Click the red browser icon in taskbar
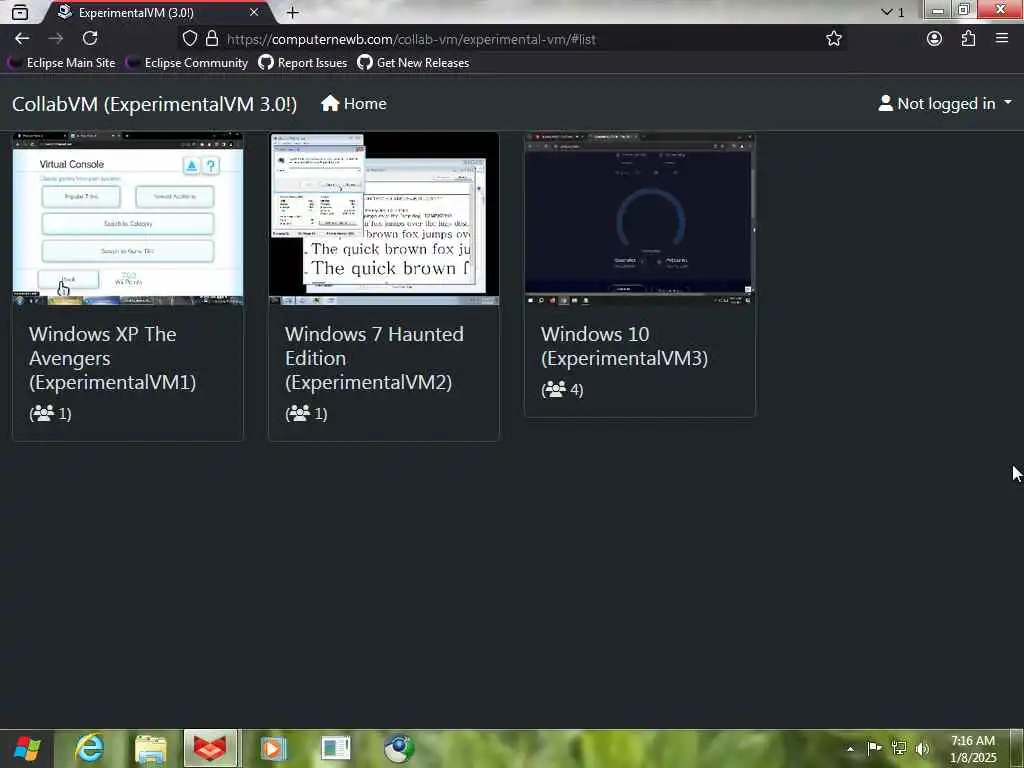1024x768 pixels. (210, 748)
